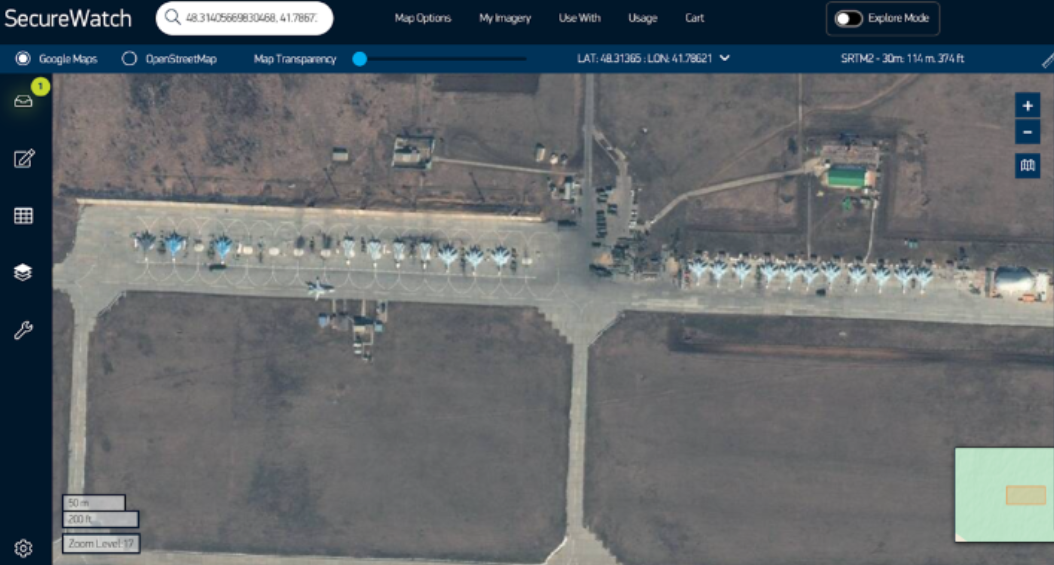The width and height of the screenshot is (1054, 565).
Task: Open the table grid sidebar icon
Action: 23,215
